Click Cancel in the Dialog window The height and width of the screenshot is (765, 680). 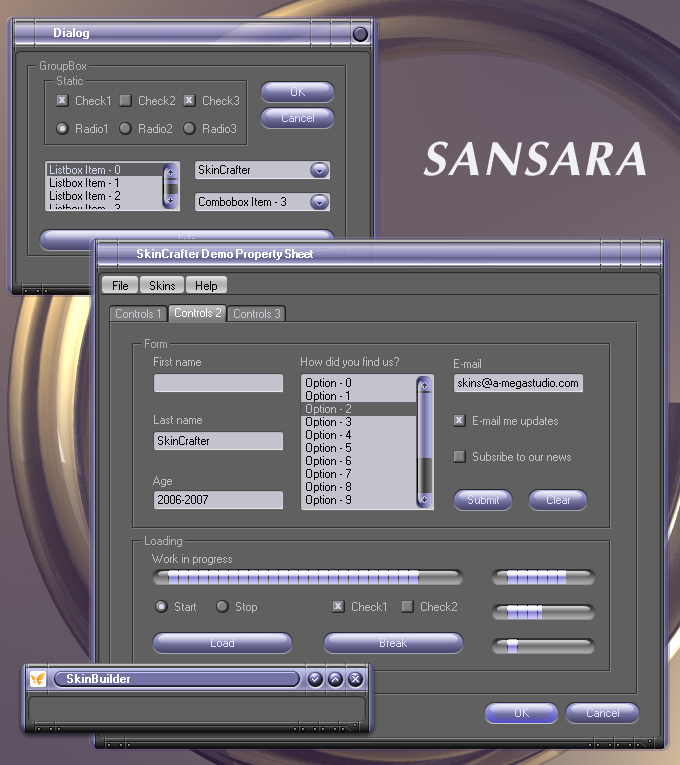tap(298, 118)
